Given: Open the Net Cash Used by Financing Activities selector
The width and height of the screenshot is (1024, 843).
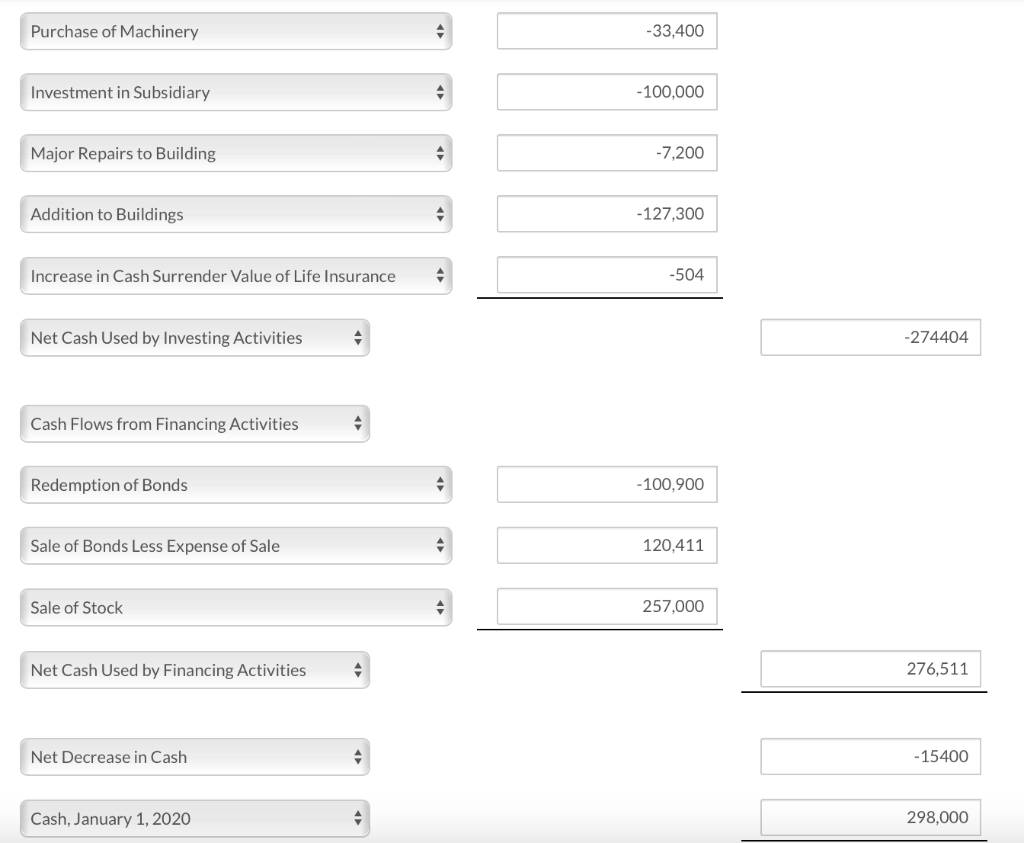Looking at the screenshot, I should [x=195, y=669].
